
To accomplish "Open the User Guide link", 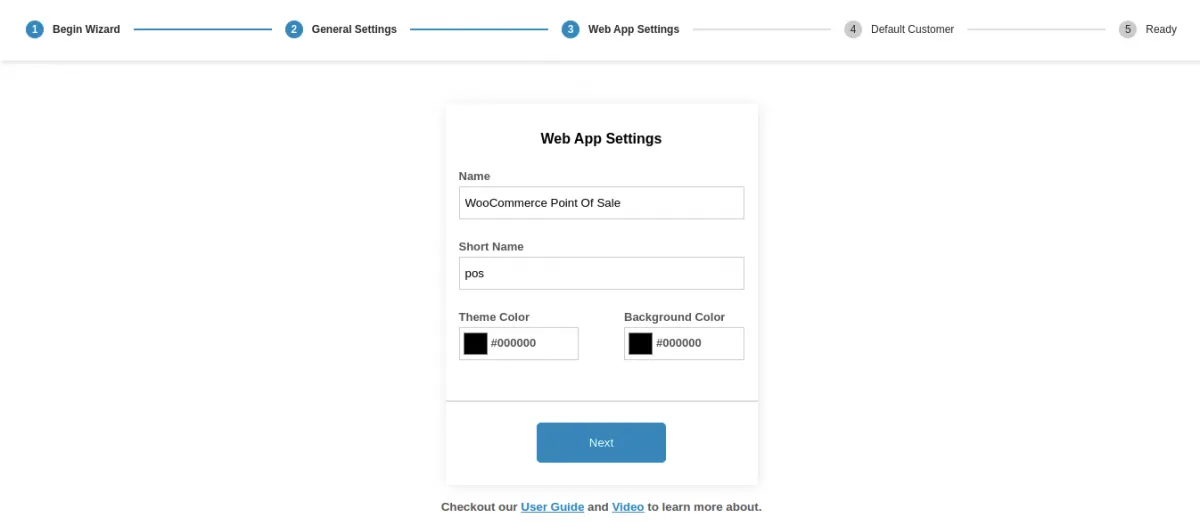I will pyautogui.click(x=552, y=507).
